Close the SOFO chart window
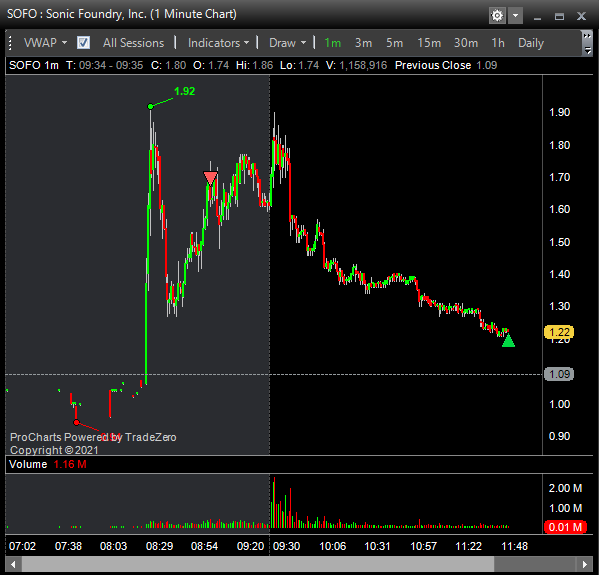 click(581, 16)
